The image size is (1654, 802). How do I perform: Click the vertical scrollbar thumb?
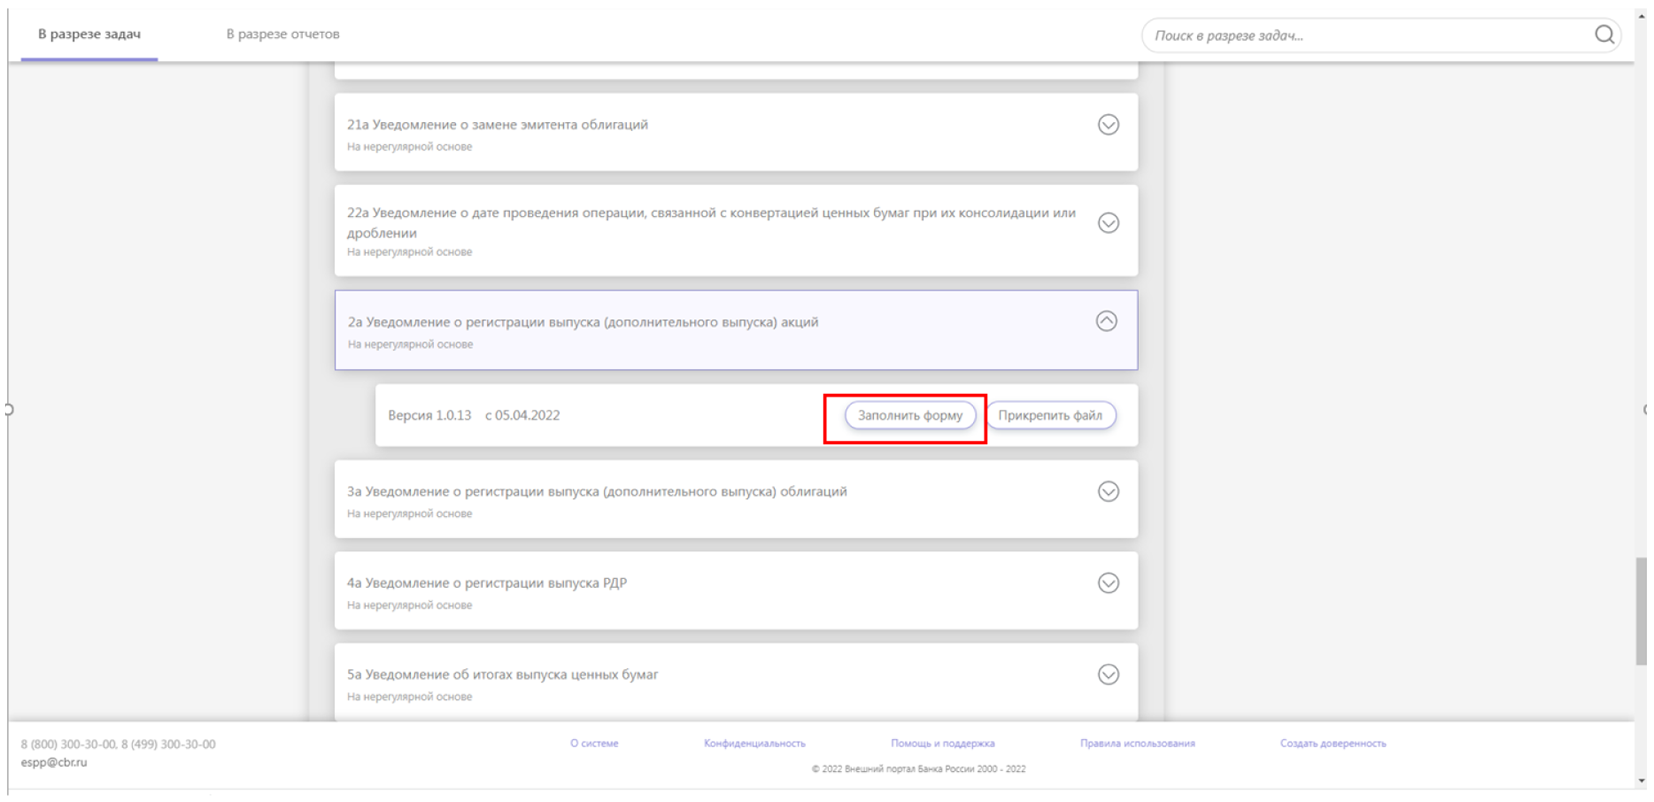[1640, 610]
